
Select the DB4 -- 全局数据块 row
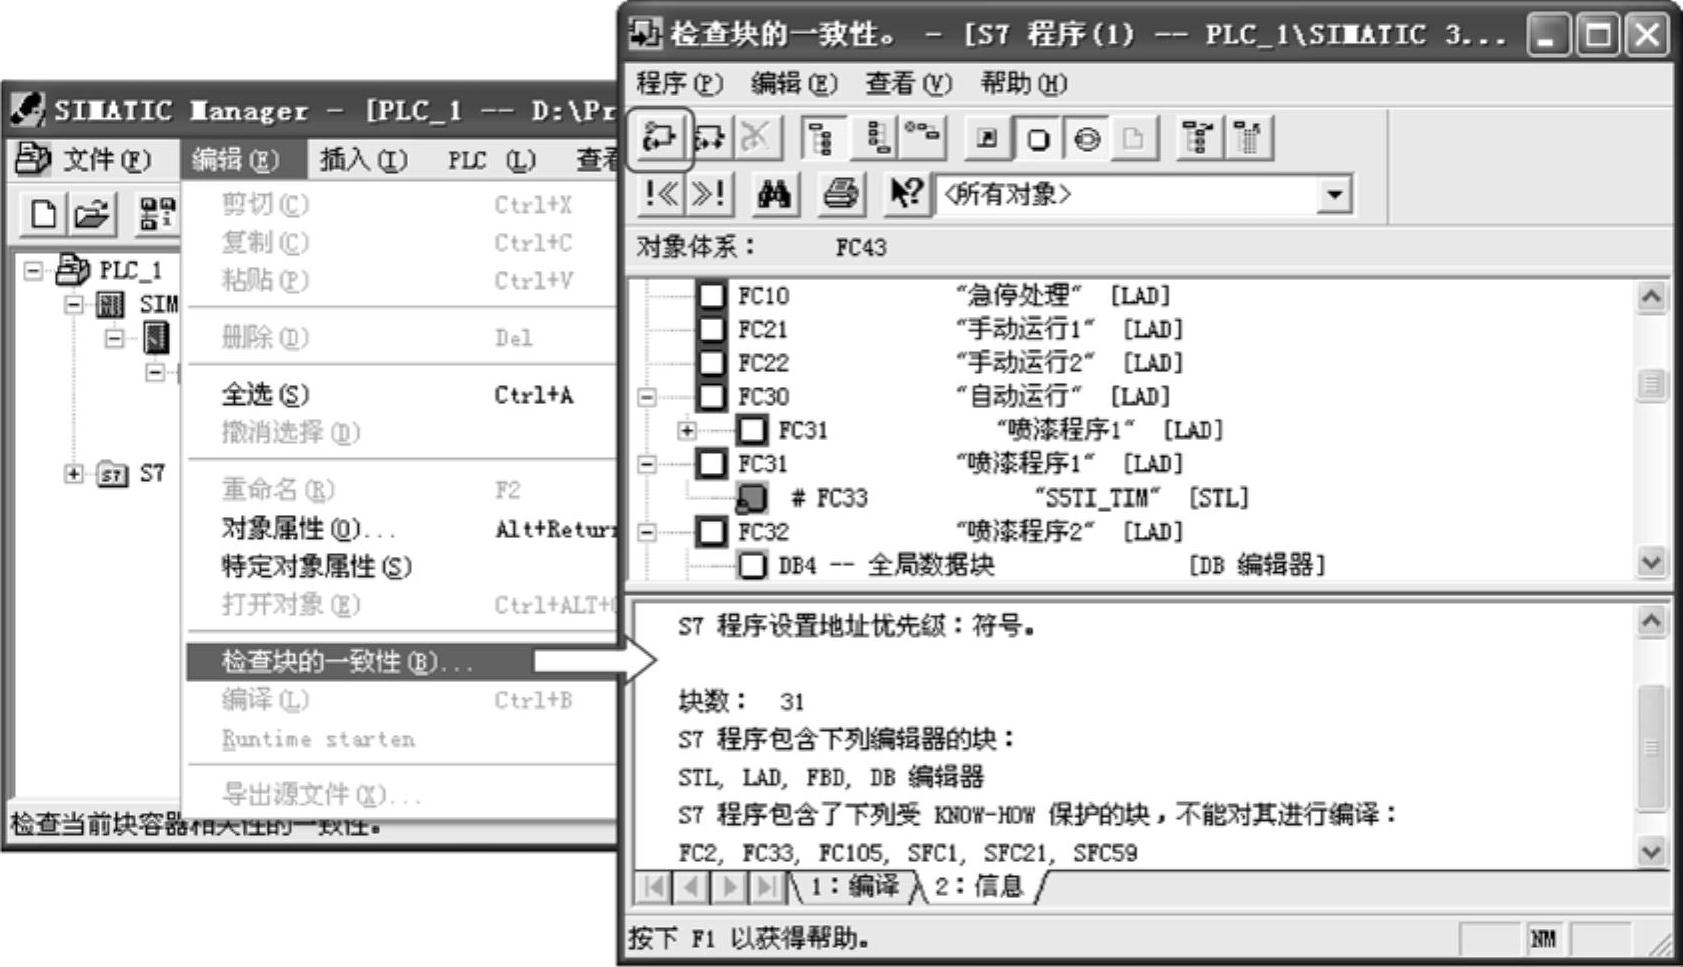(x=1052, y=565)
